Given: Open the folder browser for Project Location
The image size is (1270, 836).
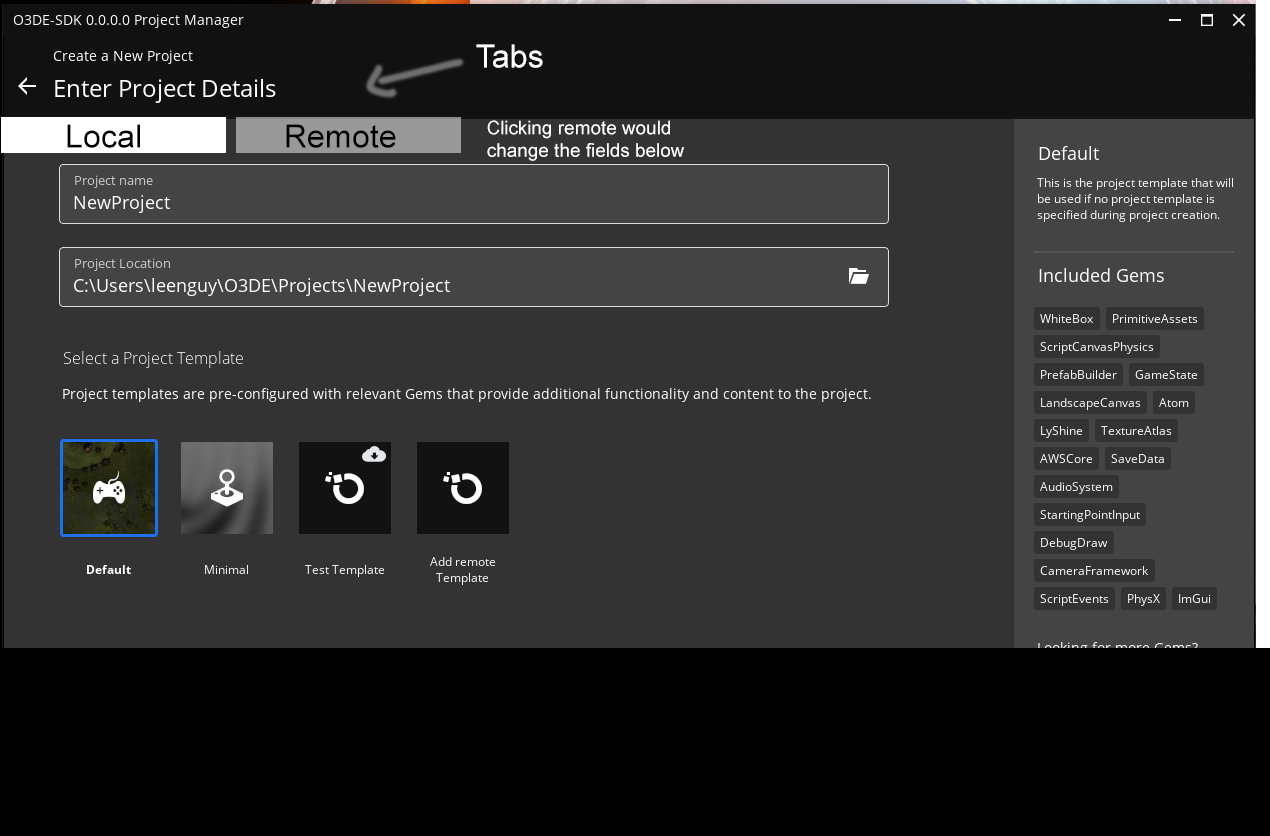Looking at the screenshot, I should tap(858, 277).
